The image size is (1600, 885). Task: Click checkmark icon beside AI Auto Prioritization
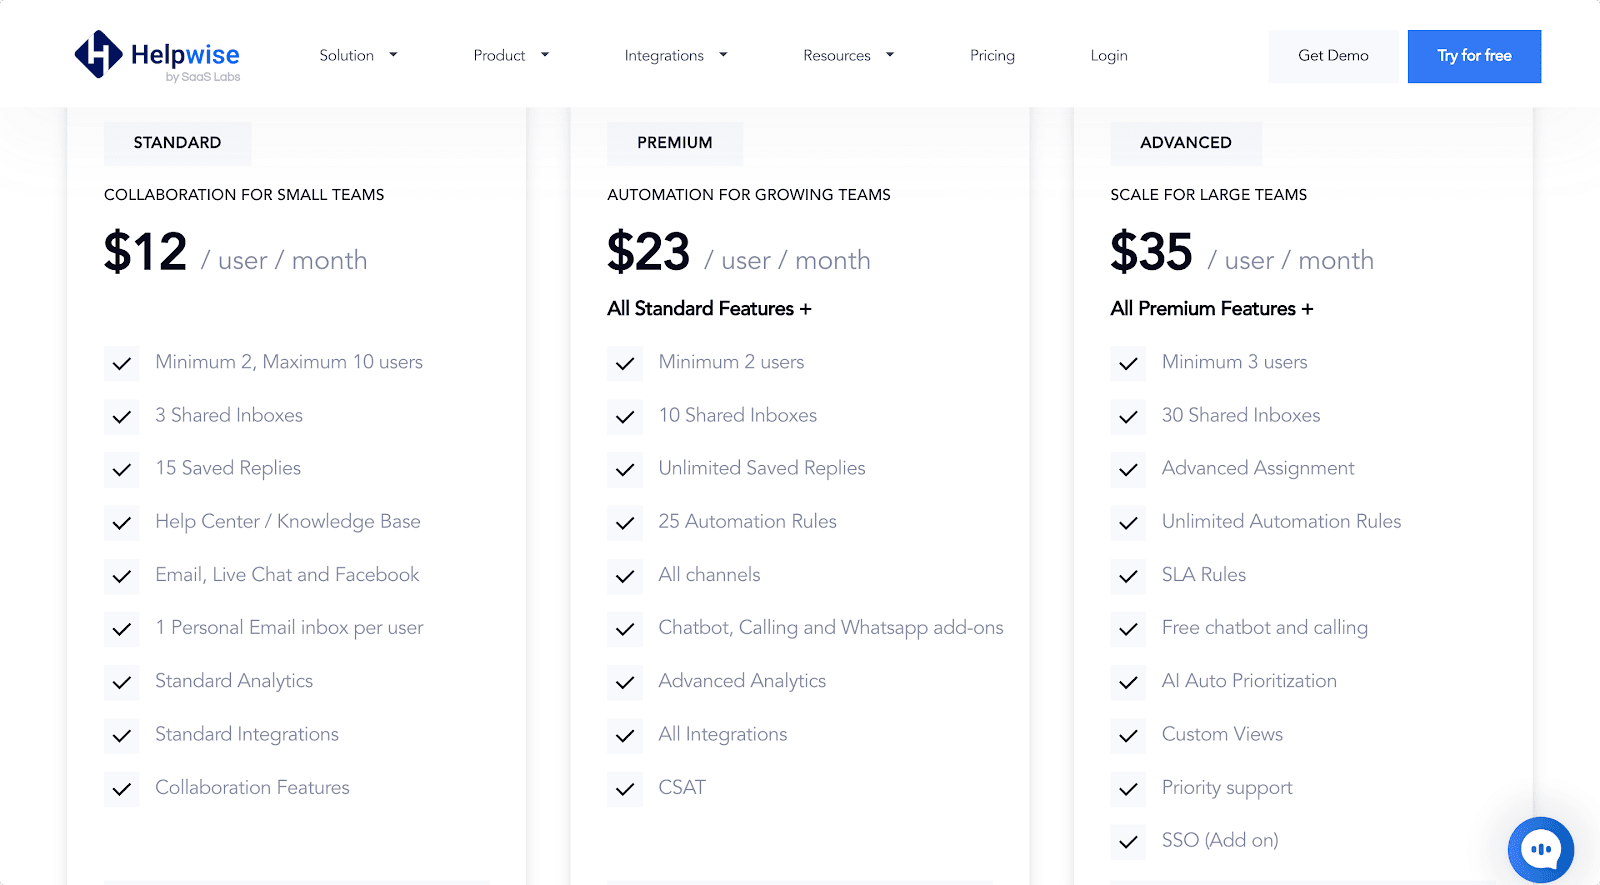(x=1128, y=683)
